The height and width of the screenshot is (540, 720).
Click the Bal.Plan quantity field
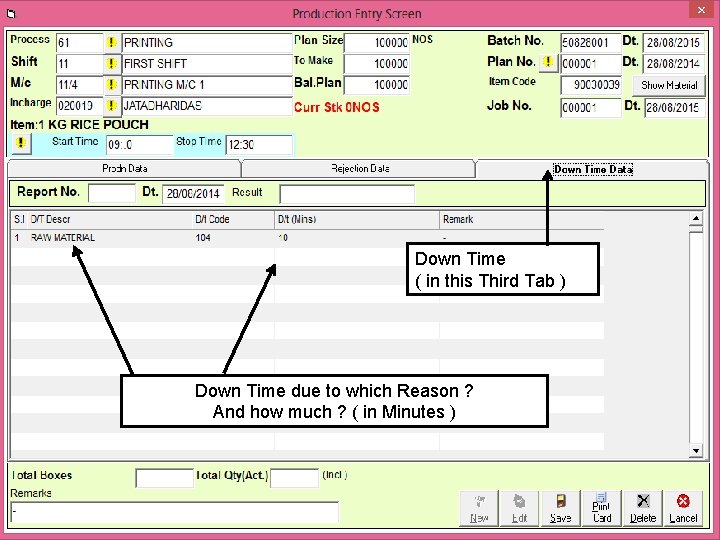377,84
